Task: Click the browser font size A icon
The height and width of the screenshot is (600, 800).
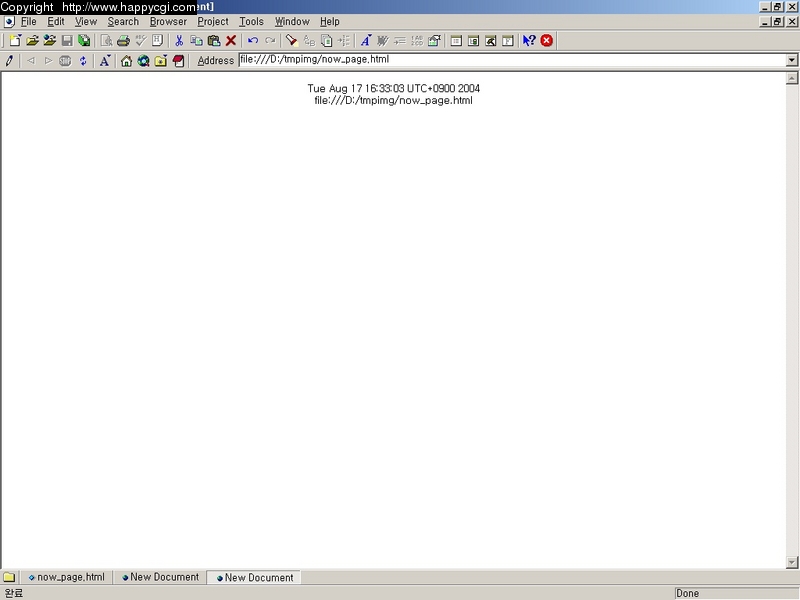Action: click(x=105, y=61)
